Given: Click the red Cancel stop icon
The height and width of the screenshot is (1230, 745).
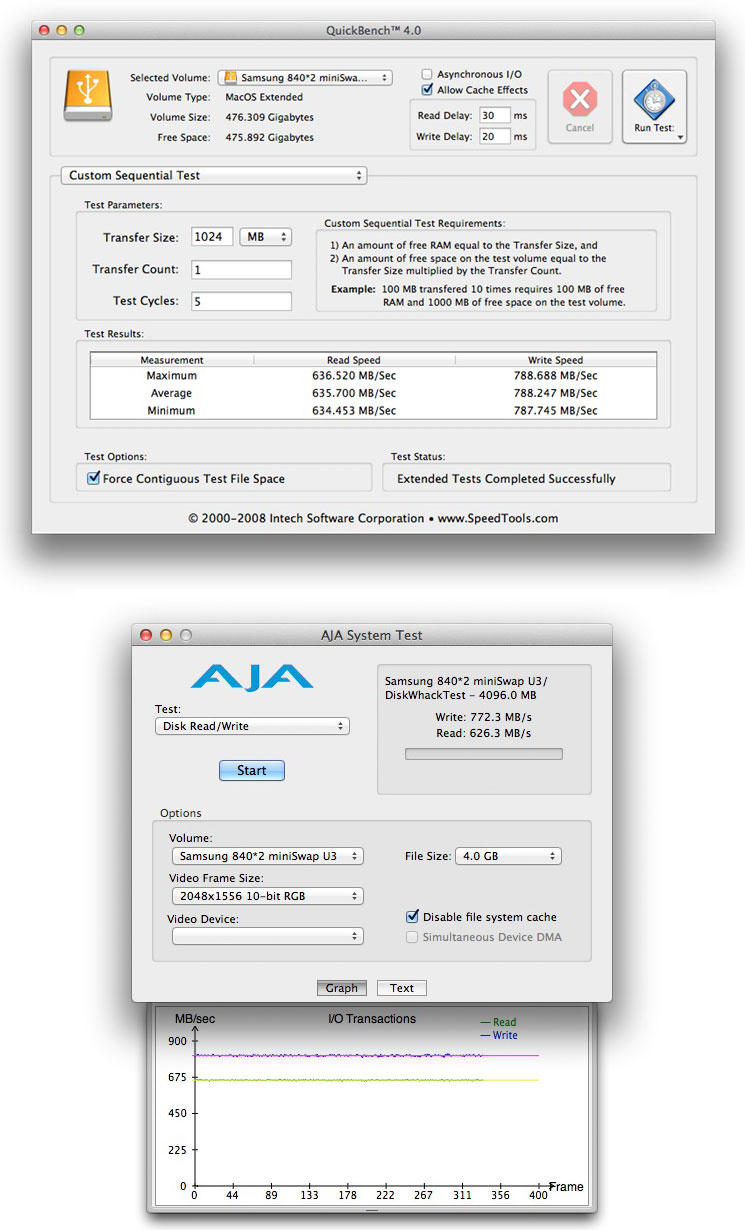Looking at the screenshot, I should point(579,99).
